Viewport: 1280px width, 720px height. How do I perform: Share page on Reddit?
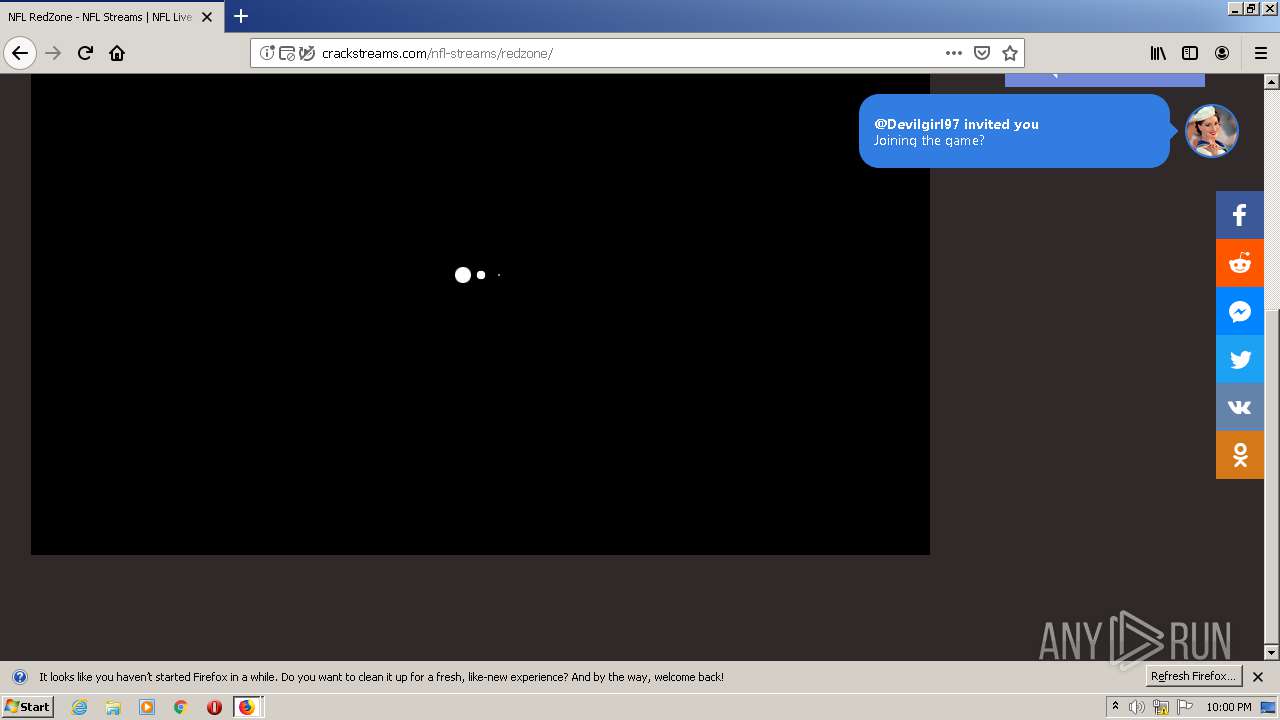[x=1240, y=263]
